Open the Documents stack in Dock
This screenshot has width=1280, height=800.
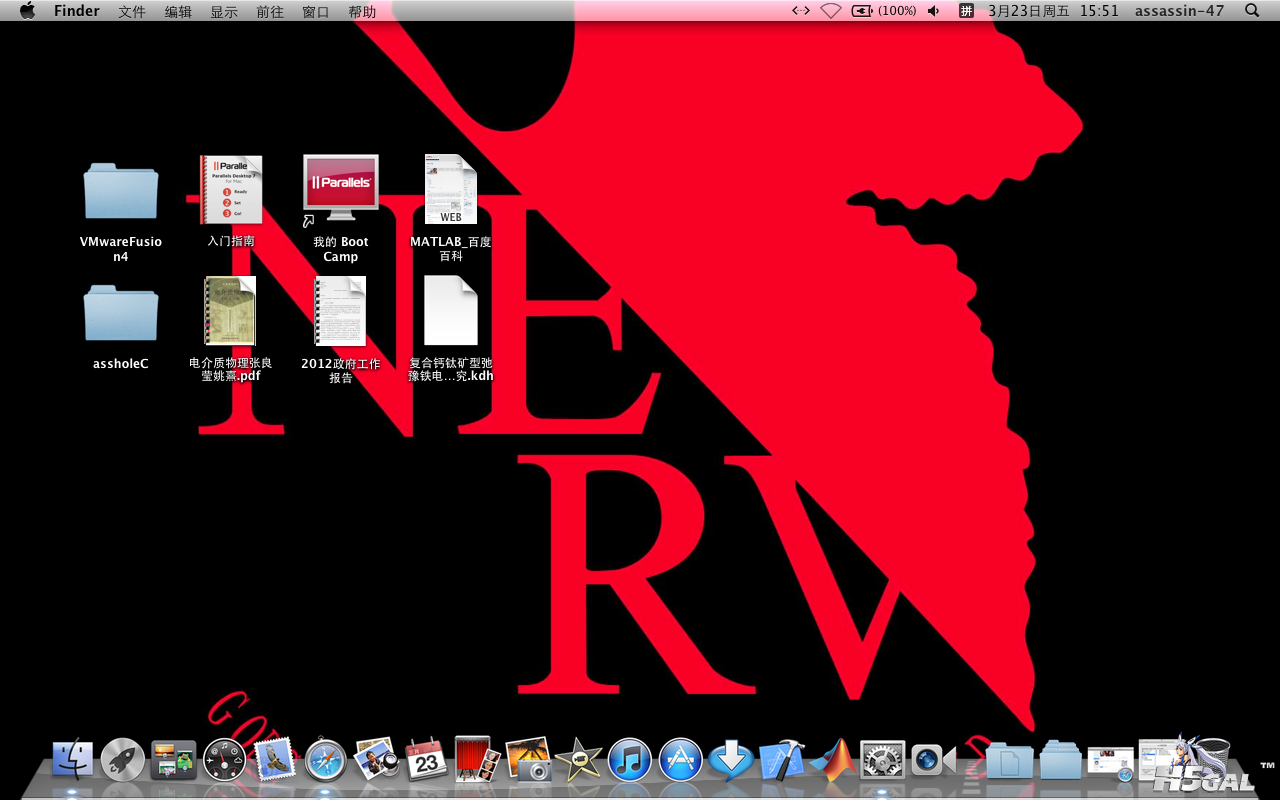[1010, 761]
